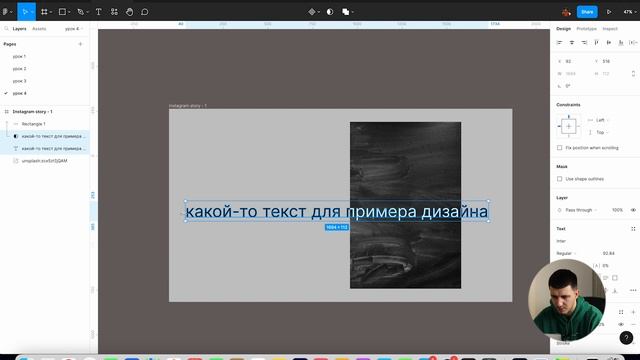Select the Pen tool
Image resolution: width=640 pixels, height=360 pixels.
[80, 12]
